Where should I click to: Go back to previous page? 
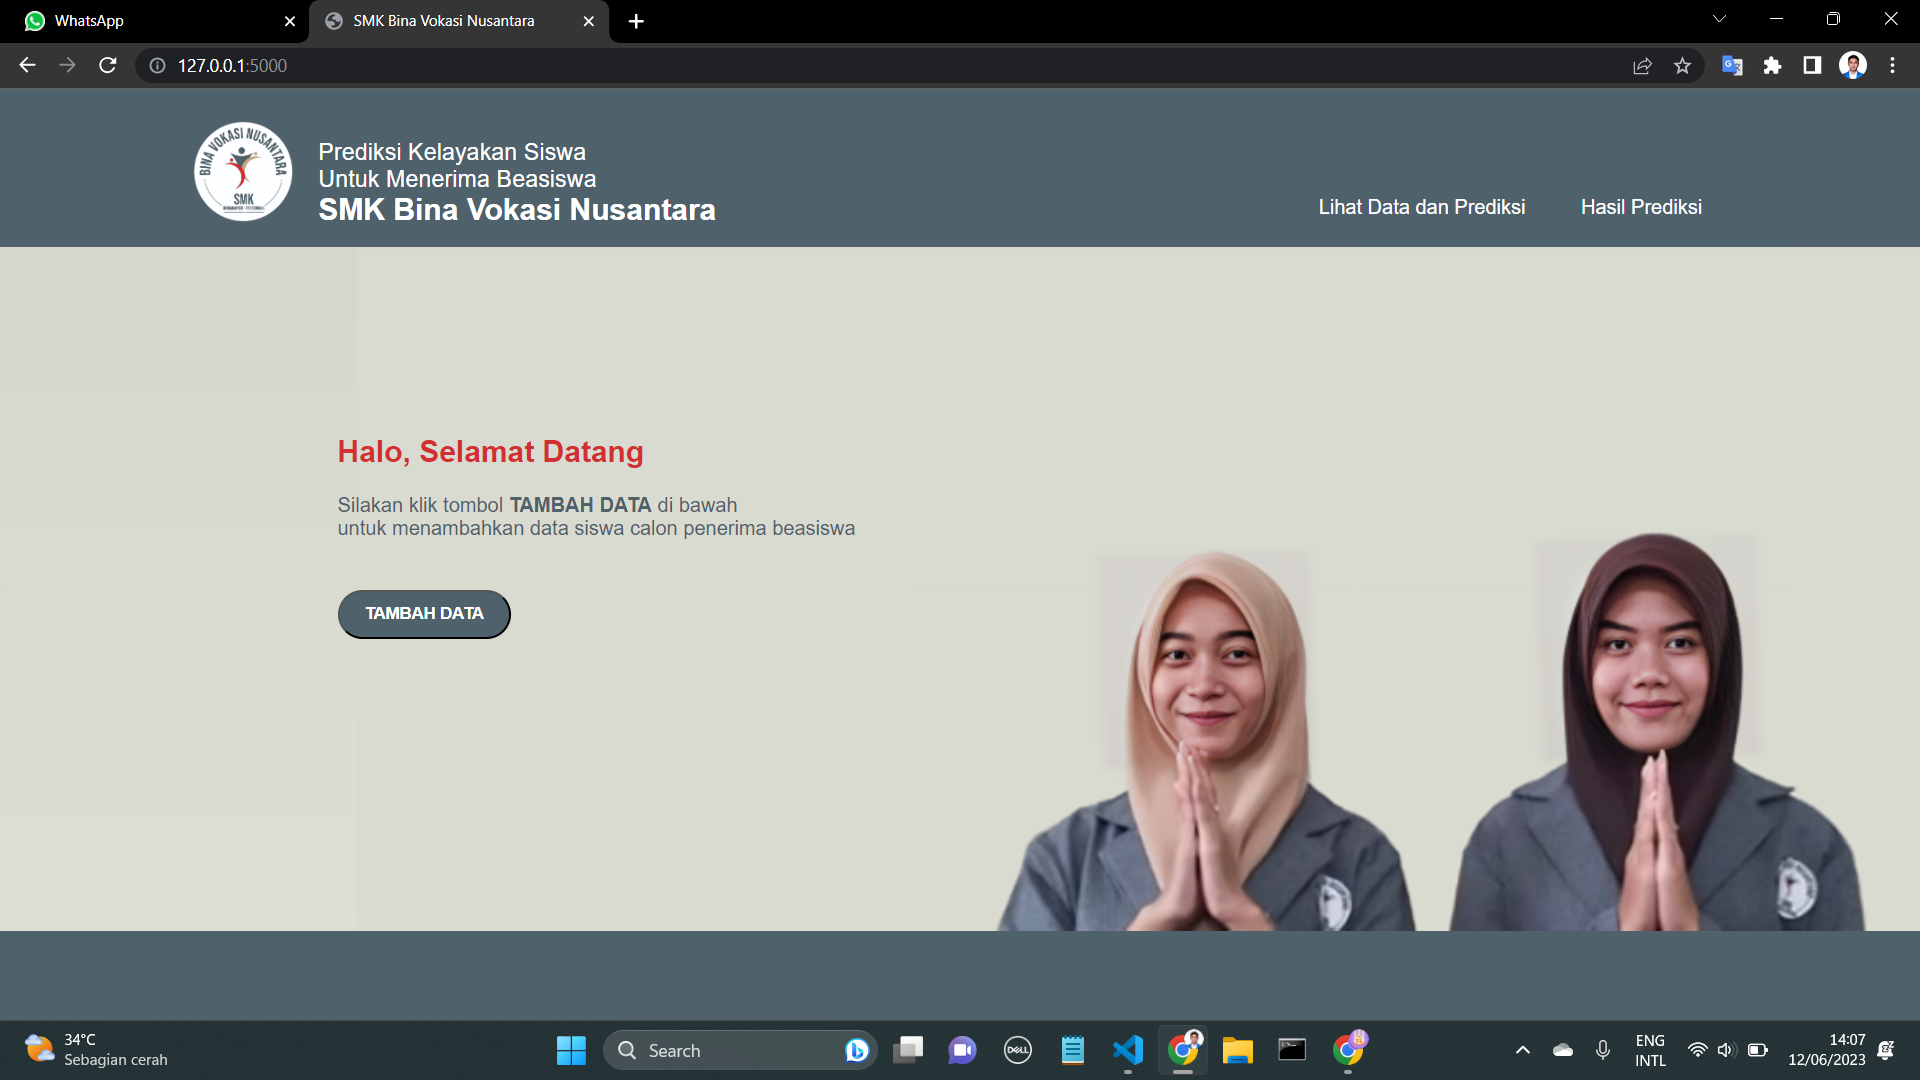click(27, 65)
